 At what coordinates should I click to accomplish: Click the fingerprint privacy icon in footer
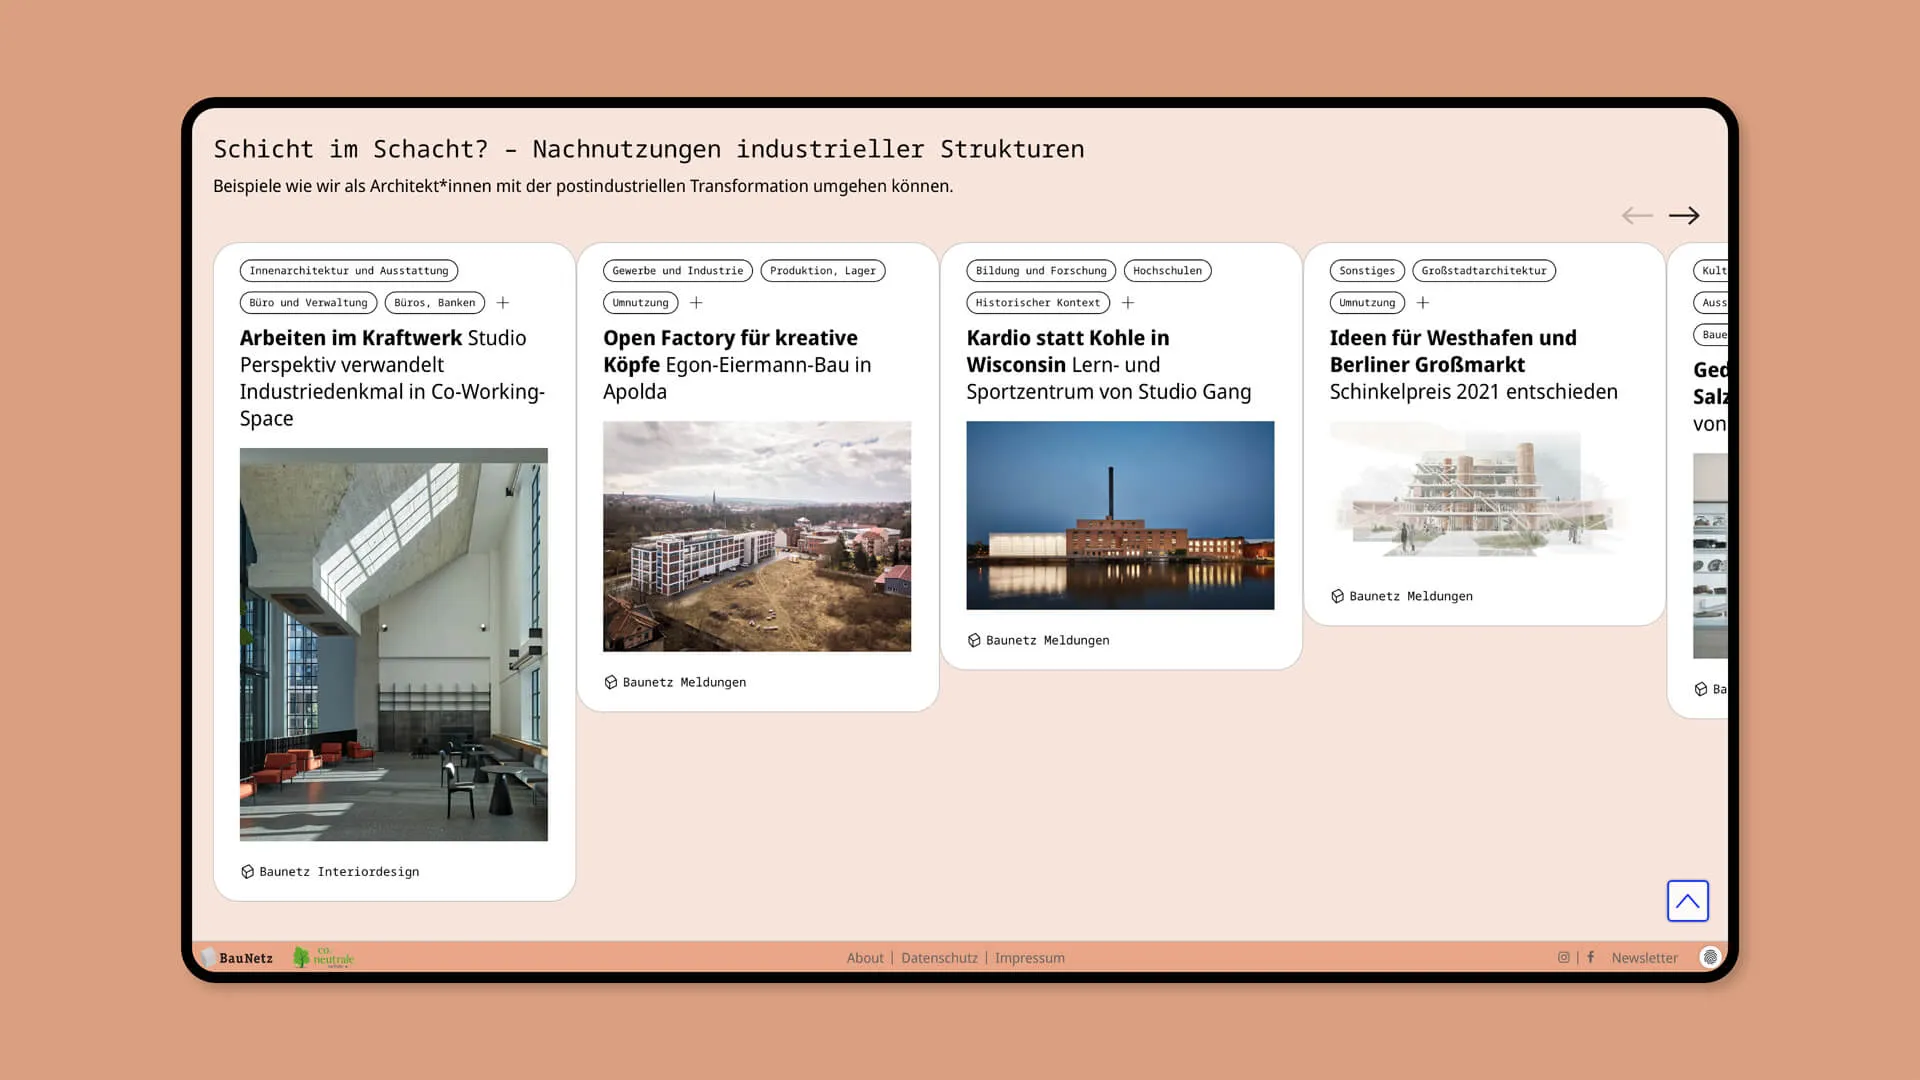1710,957
